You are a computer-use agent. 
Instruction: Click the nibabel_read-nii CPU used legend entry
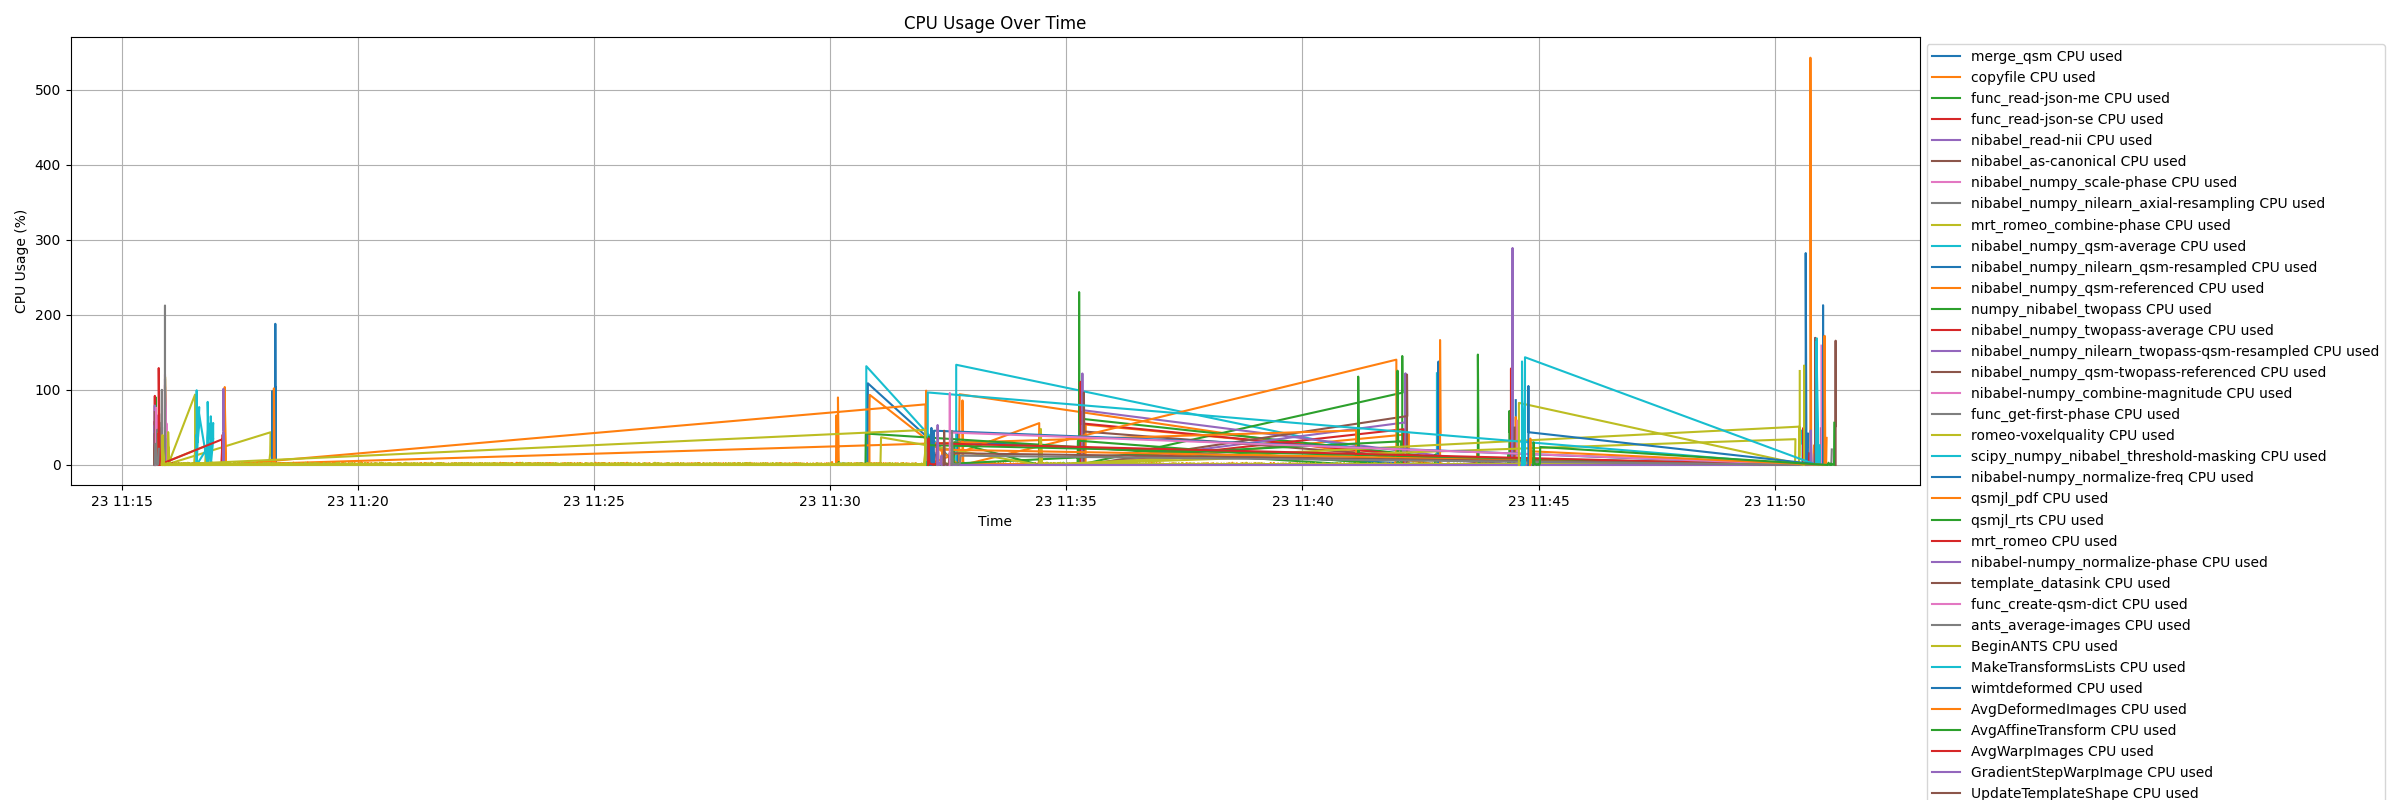pyautogui.click(x=2041, y=140)
